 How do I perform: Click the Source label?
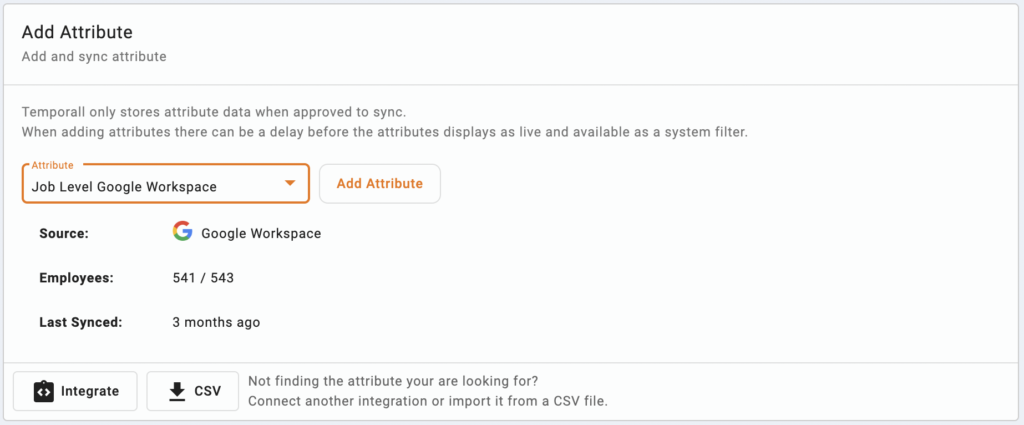coord(64,233)
